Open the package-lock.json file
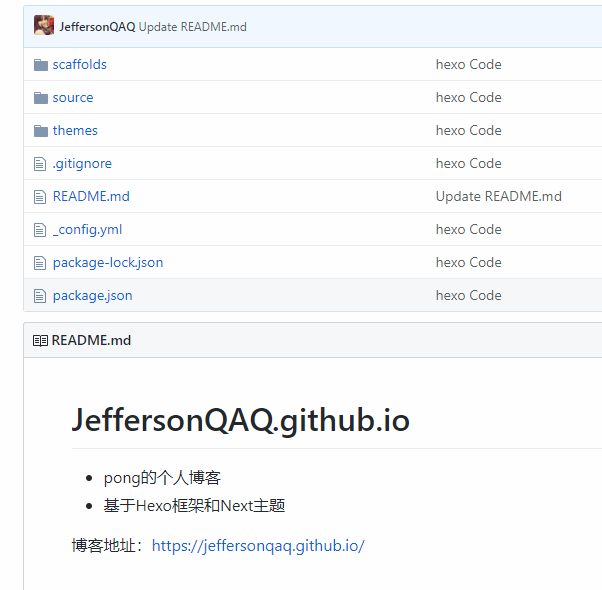Image resolution: width=602 pixels, height=590 pixels. click(108, 263)
